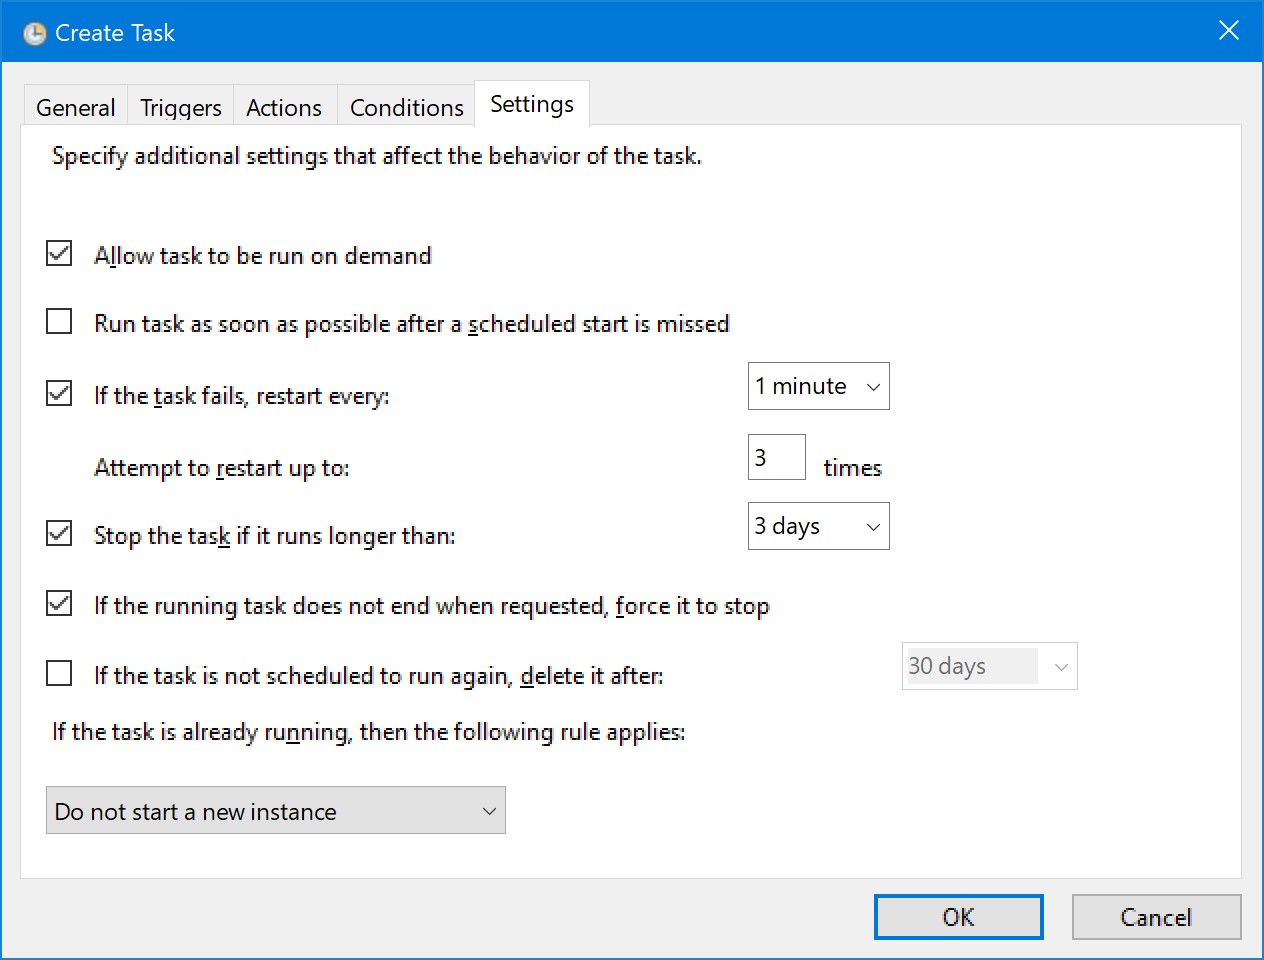Click the restart attempts number field
Image resolution: width=1264 pixels, height=960 pixels.
coord(776,458)
